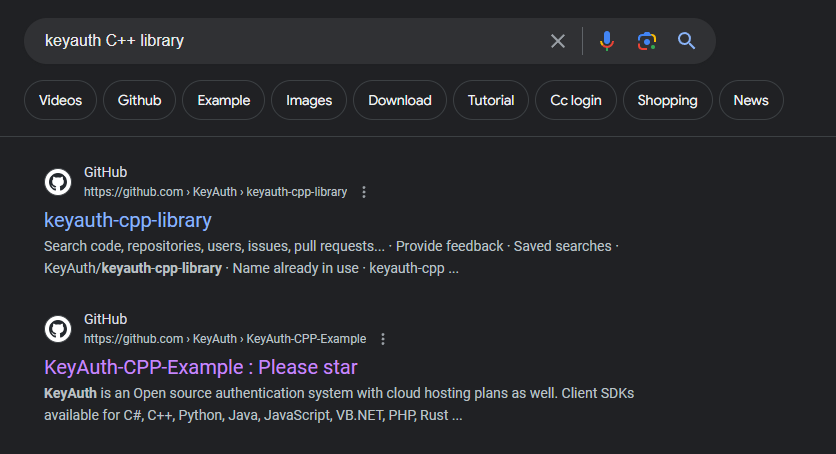This screenshot has width=836, height=454.
Task: Open Google Lens image search icon
Action: pyautogui.click(x=647, y=41)
